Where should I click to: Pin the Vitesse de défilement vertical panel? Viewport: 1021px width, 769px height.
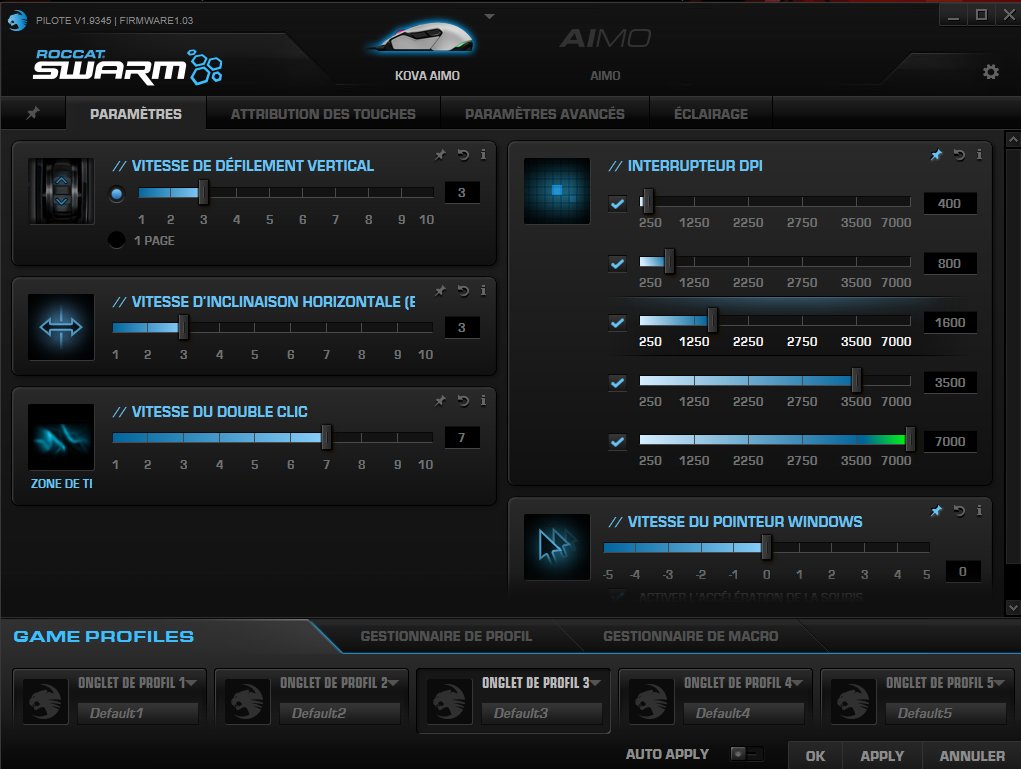pyautogui.click(x=440, y=154)
